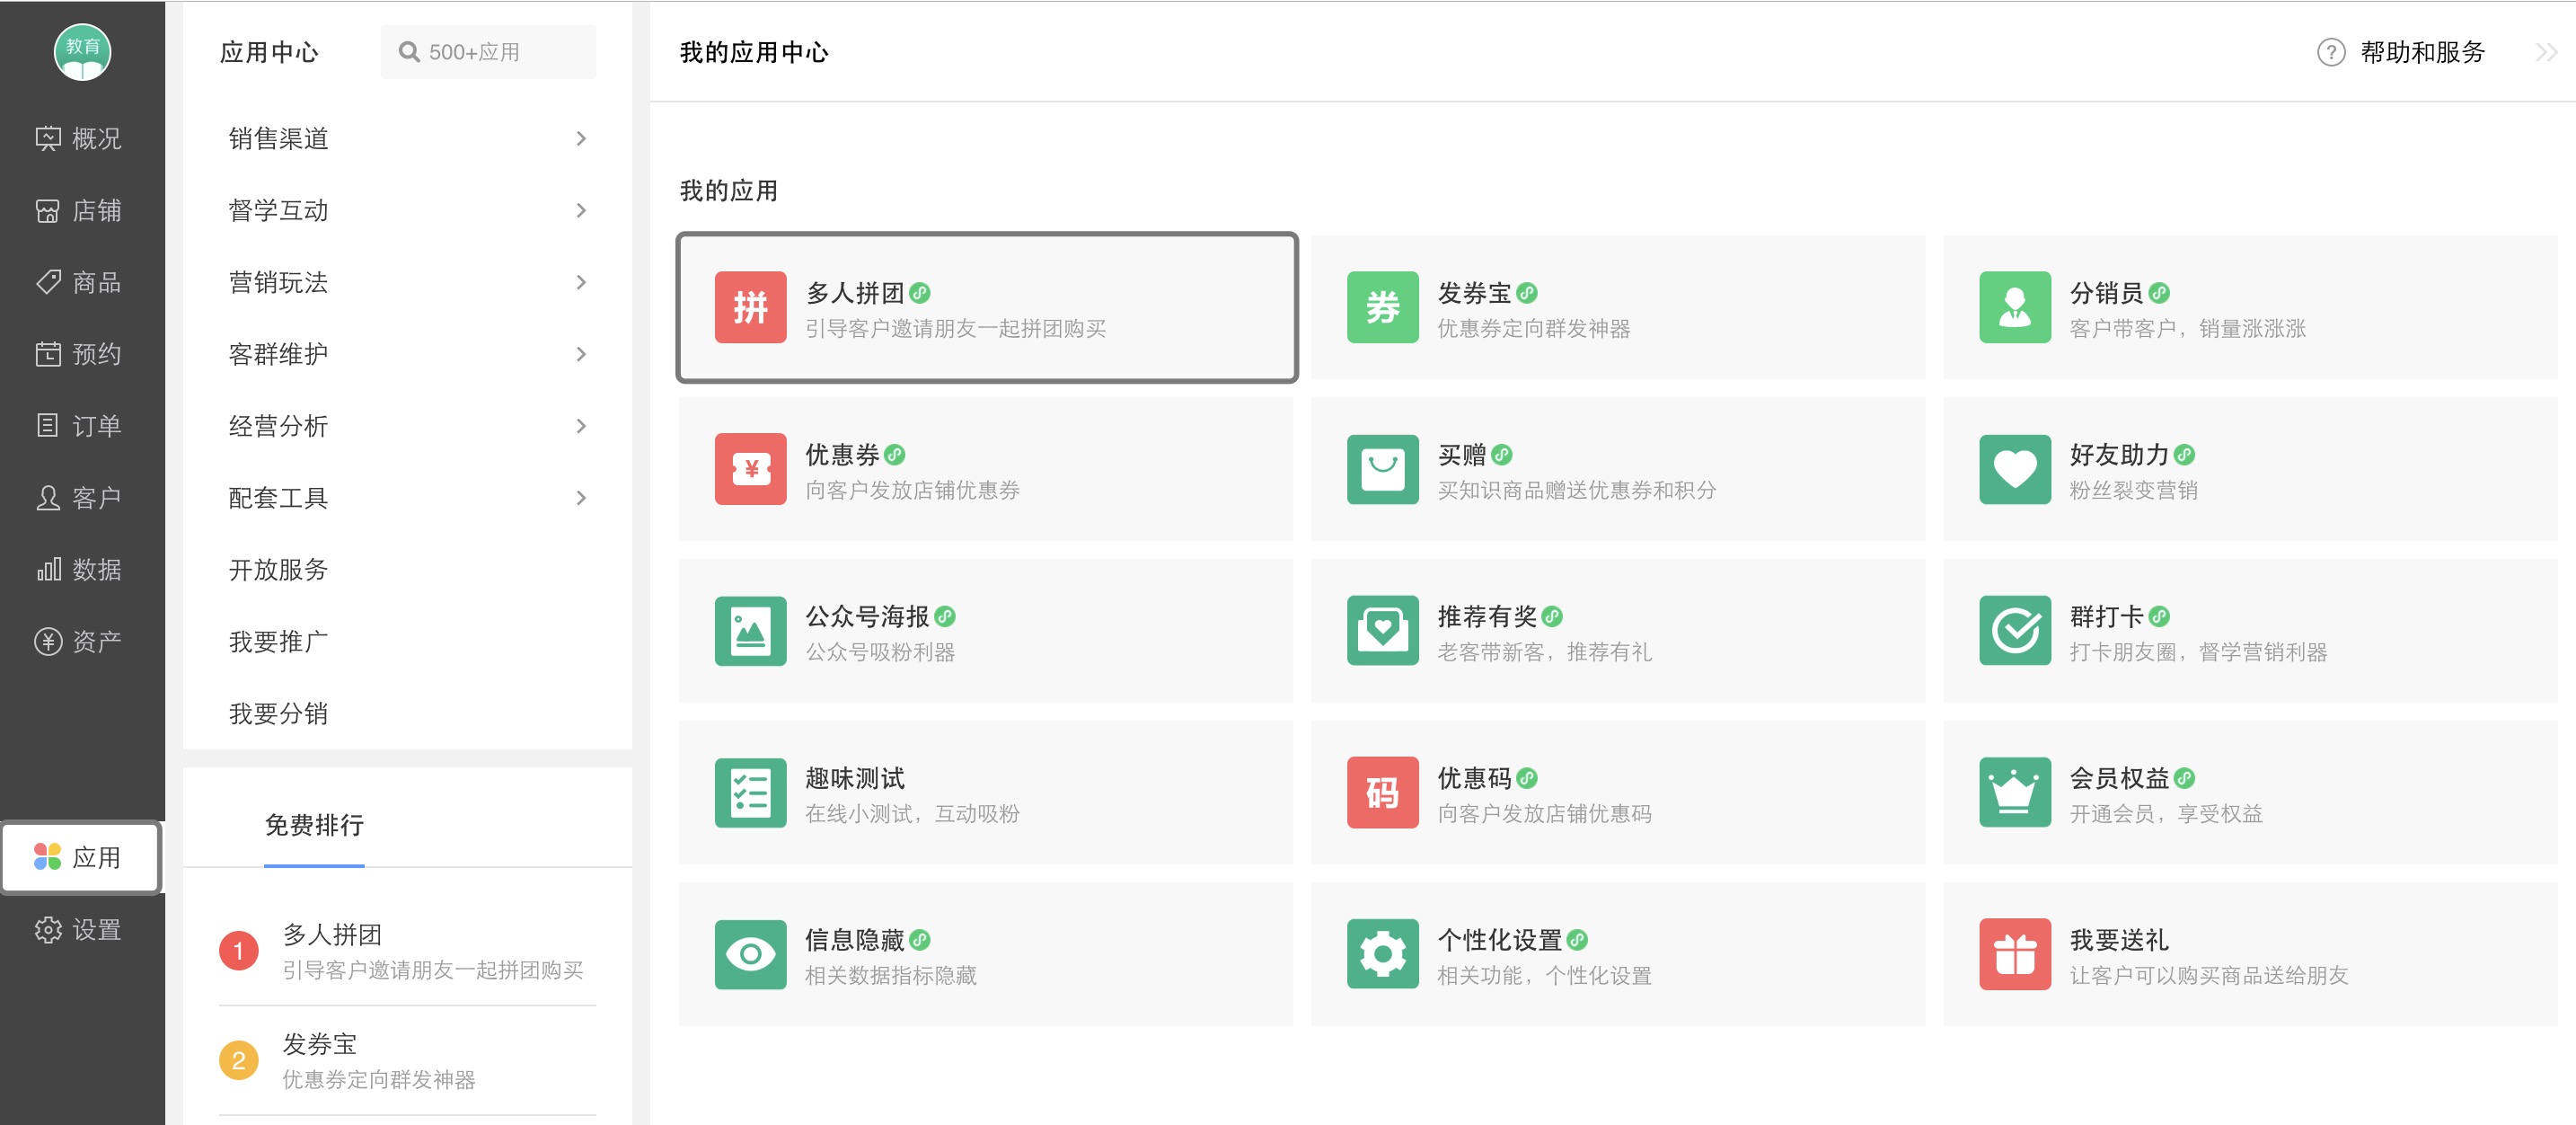This screenshot has width=2576, height=1125.
Task: Select the 免费排行 tab
Action: [314, 826]
